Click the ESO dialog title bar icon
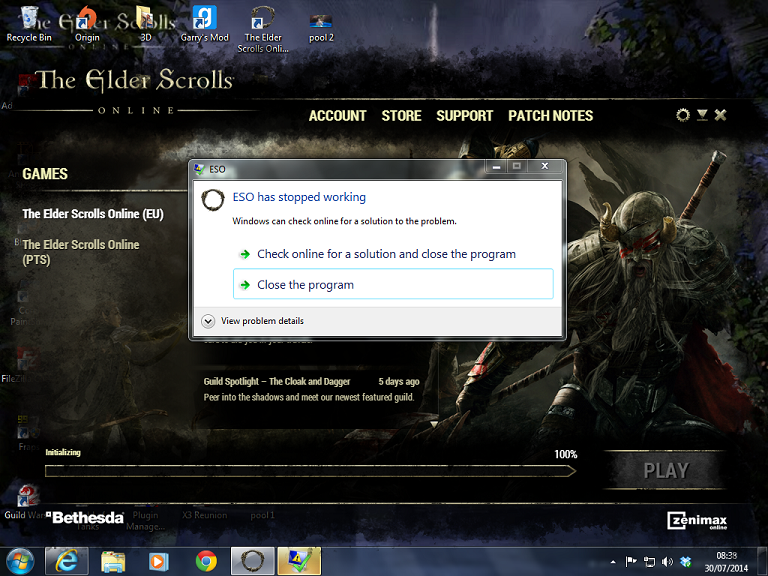768x576 pixels. [x=199, y=169]
